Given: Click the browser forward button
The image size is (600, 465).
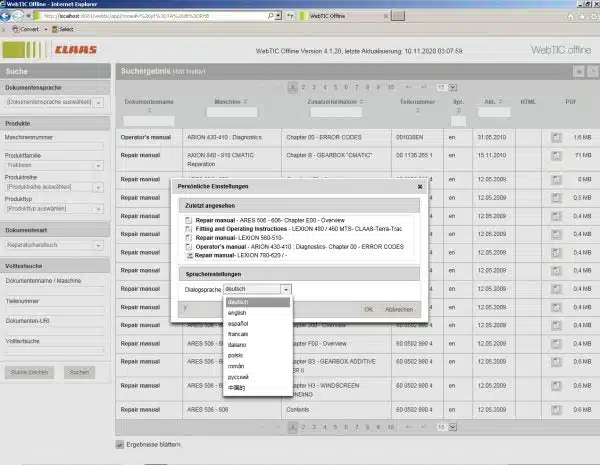Looking at the screenshot, I should [18, 16].
